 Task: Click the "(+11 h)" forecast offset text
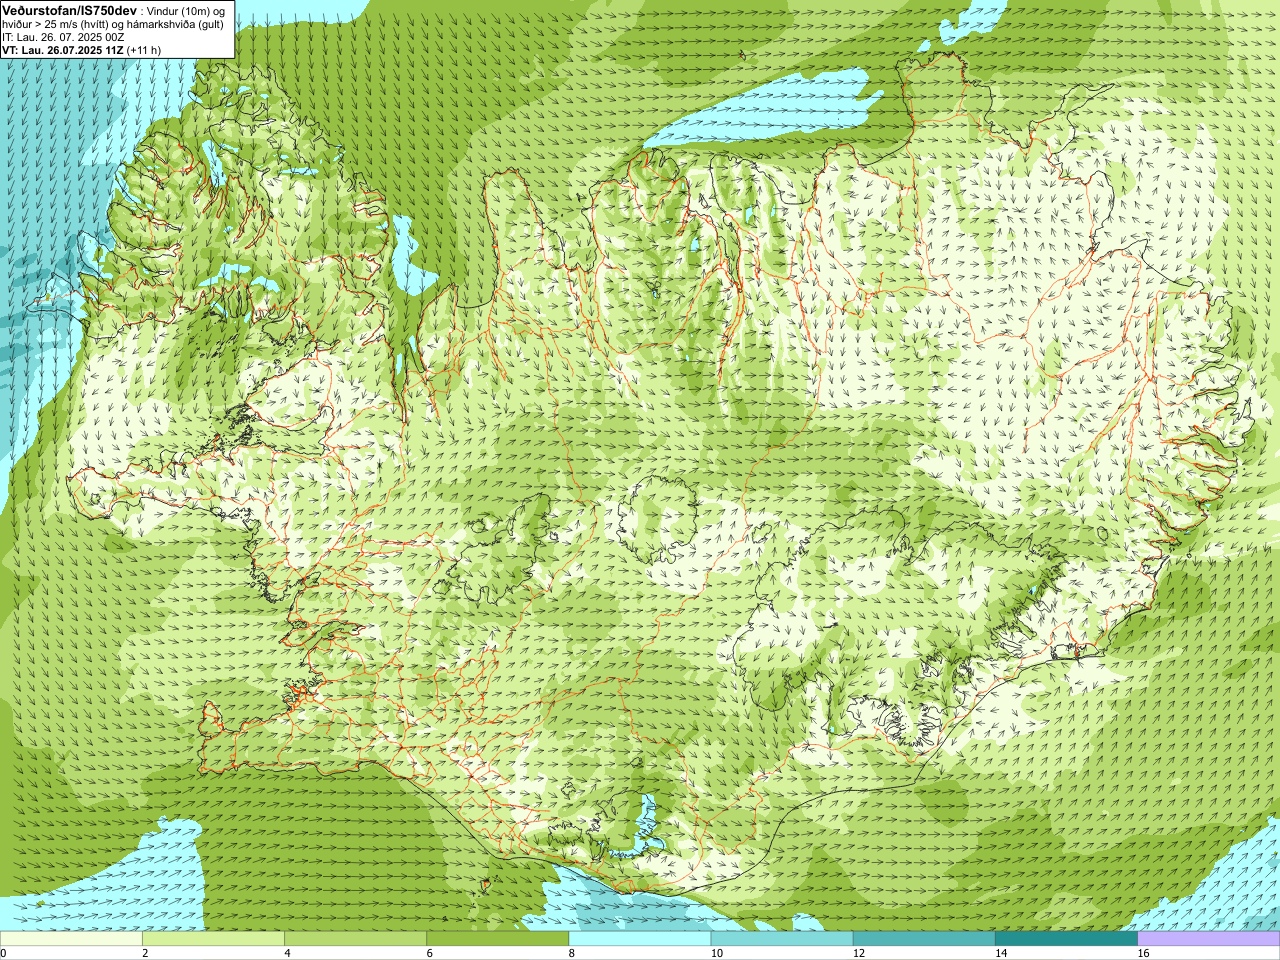pyautogui.click(x=144, y=50)
